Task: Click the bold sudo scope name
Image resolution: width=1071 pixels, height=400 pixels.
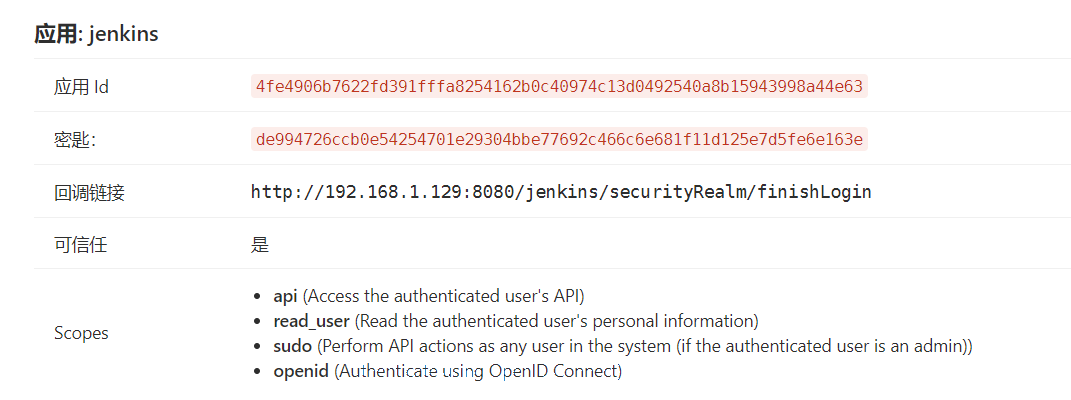Action: [x=293, y=347]
